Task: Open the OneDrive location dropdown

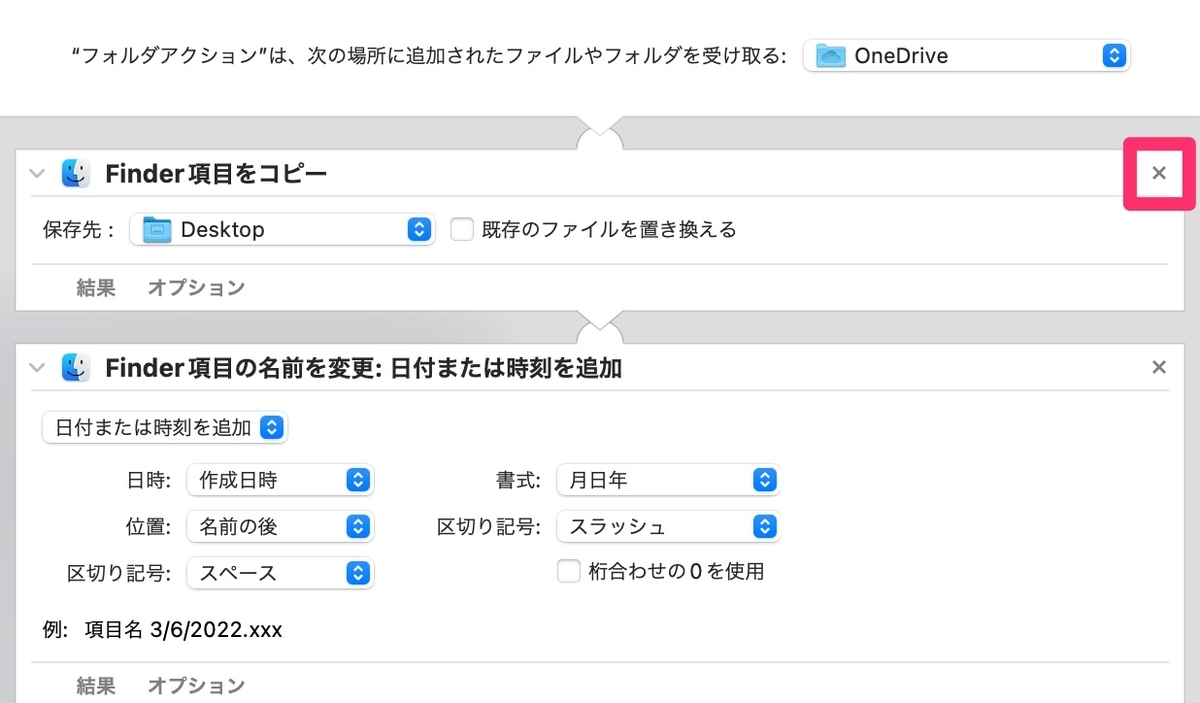Action: coord(1113,55)
